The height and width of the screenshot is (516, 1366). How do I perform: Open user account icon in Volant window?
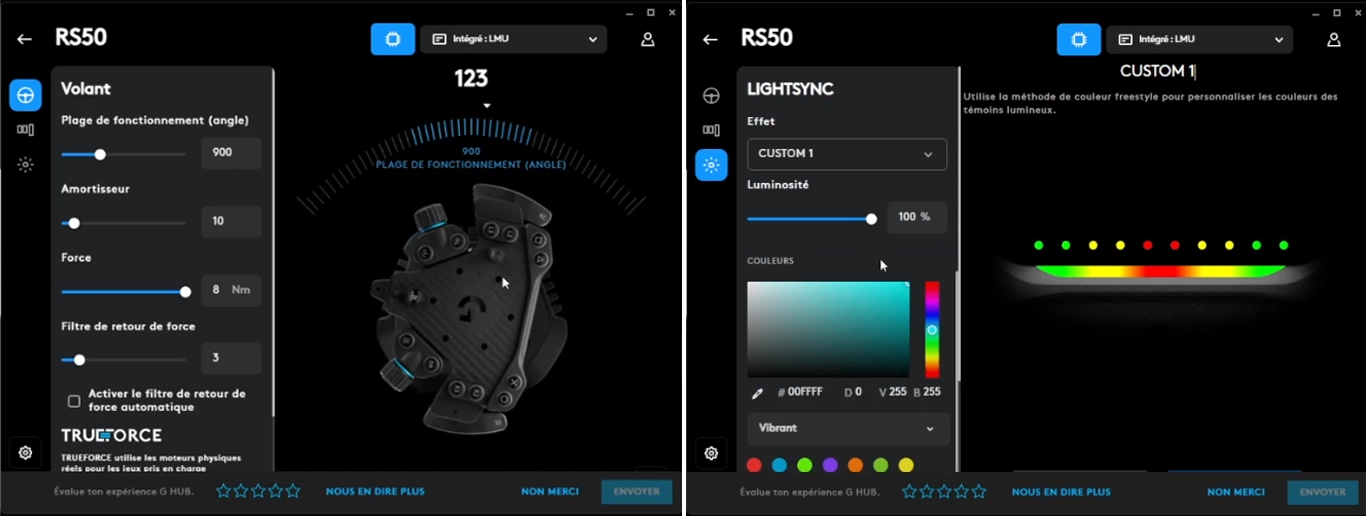648,39
